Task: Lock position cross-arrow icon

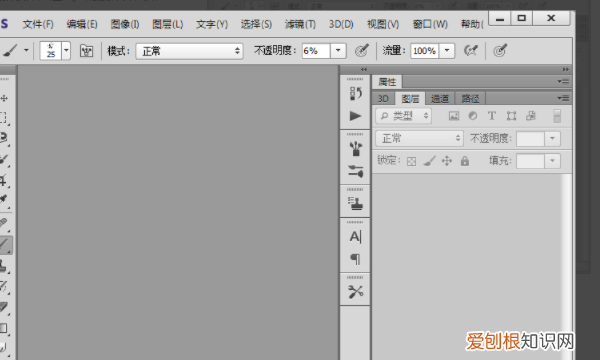Action: [447, 161]
